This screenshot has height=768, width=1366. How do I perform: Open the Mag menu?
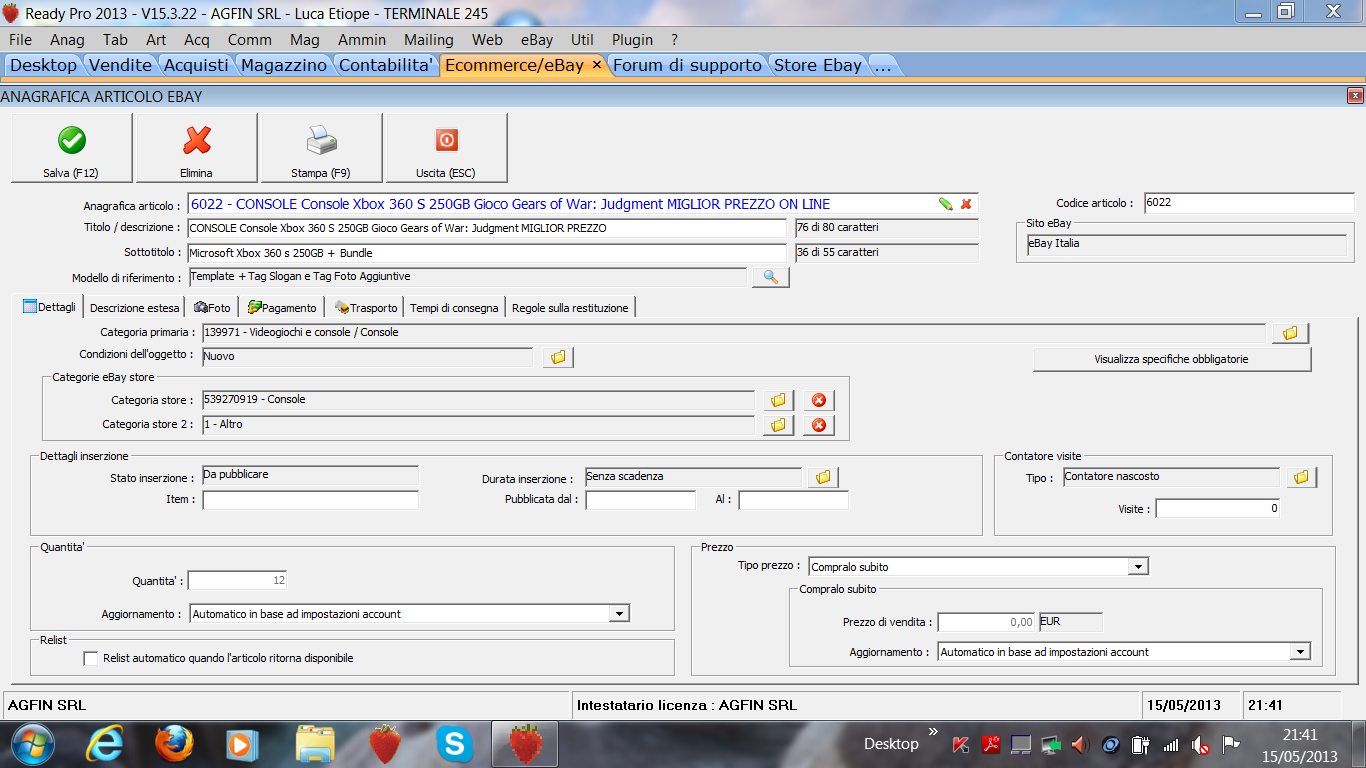point(305,40)
